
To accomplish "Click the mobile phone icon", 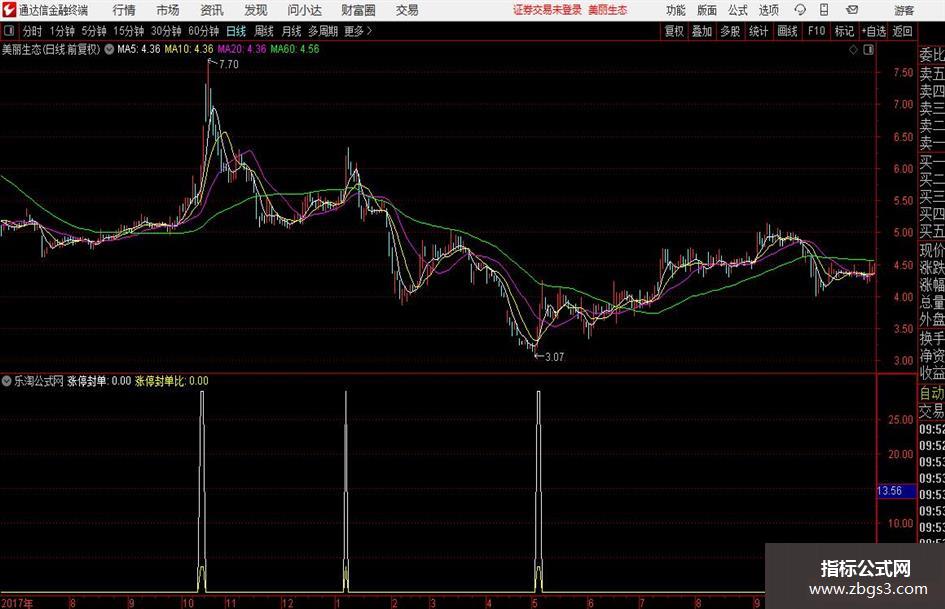I will tap(824, 10).
